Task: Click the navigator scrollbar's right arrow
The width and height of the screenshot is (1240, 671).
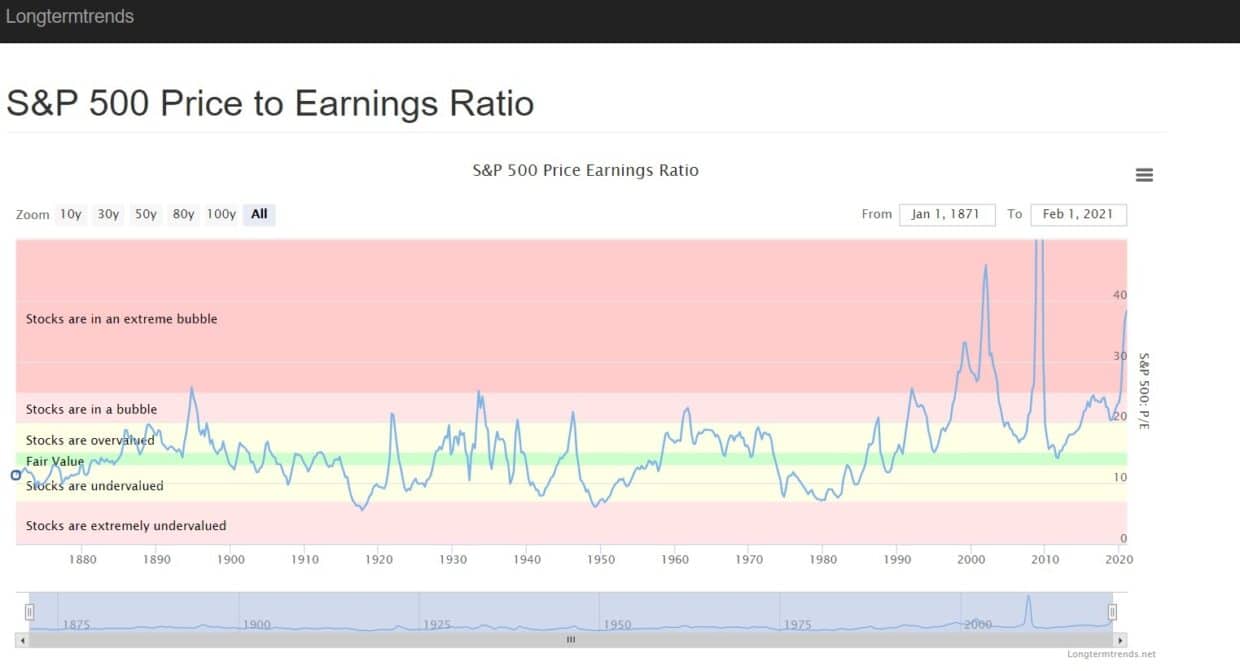Action: point(1120,640)
